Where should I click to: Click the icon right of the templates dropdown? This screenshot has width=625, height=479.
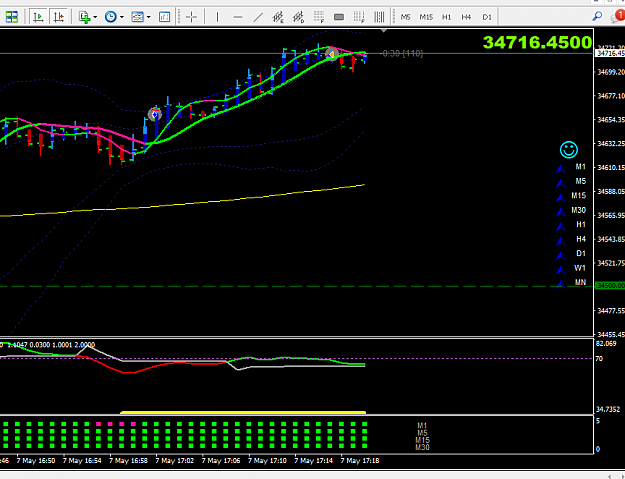(164, 17)
